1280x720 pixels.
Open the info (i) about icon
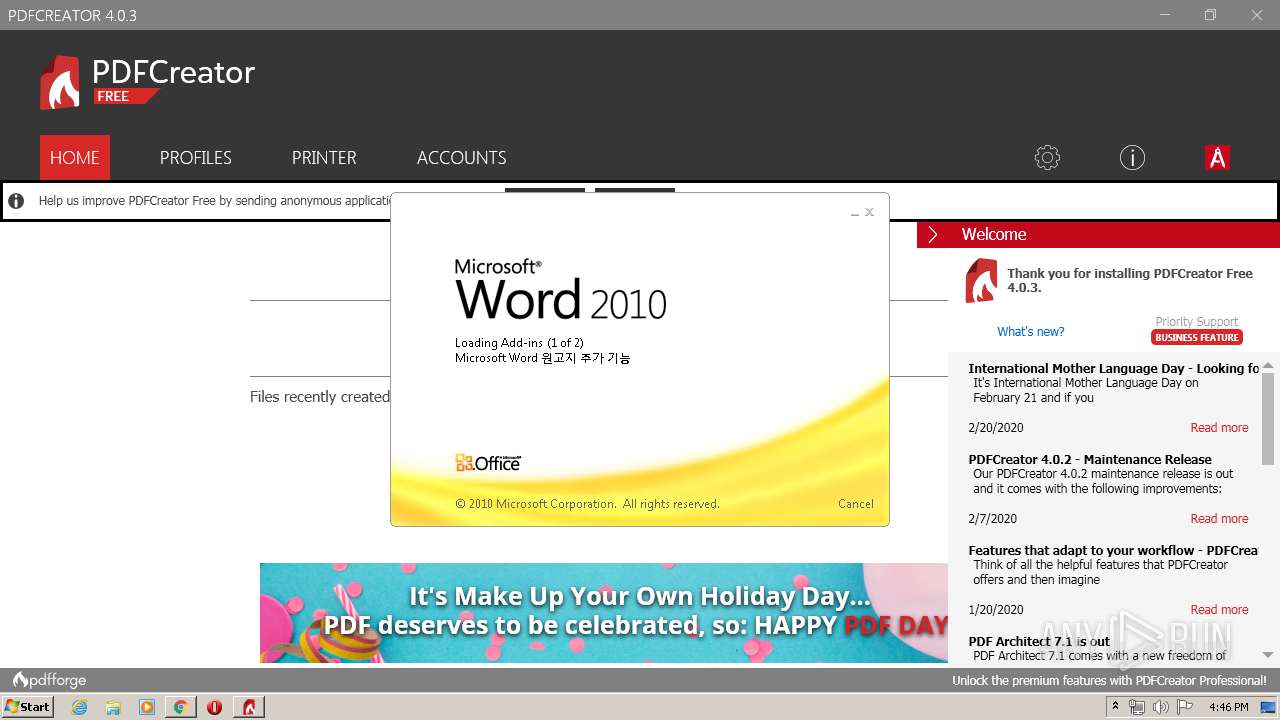(x=1132, y=158)
